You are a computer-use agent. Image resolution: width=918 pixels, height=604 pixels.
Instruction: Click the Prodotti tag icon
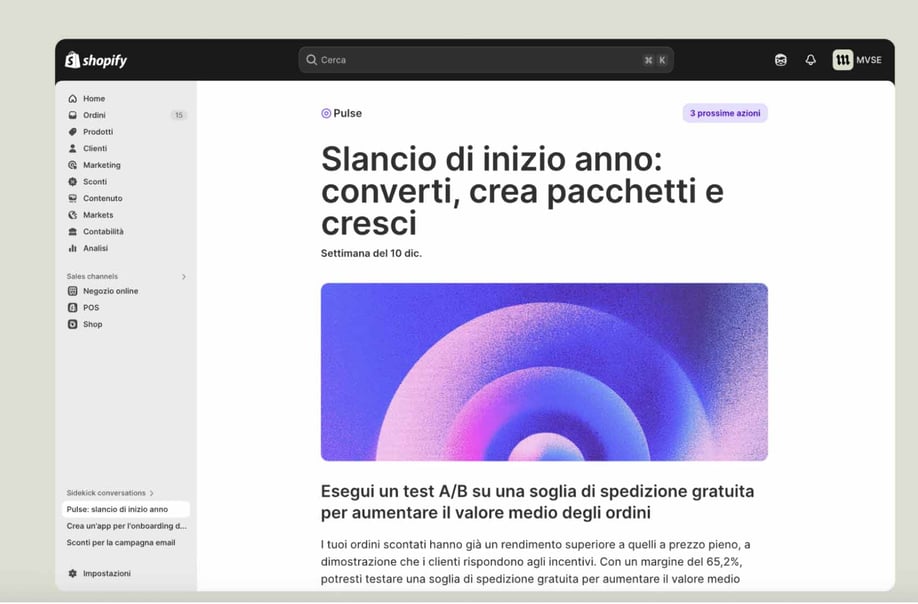[x=73, y=132]
